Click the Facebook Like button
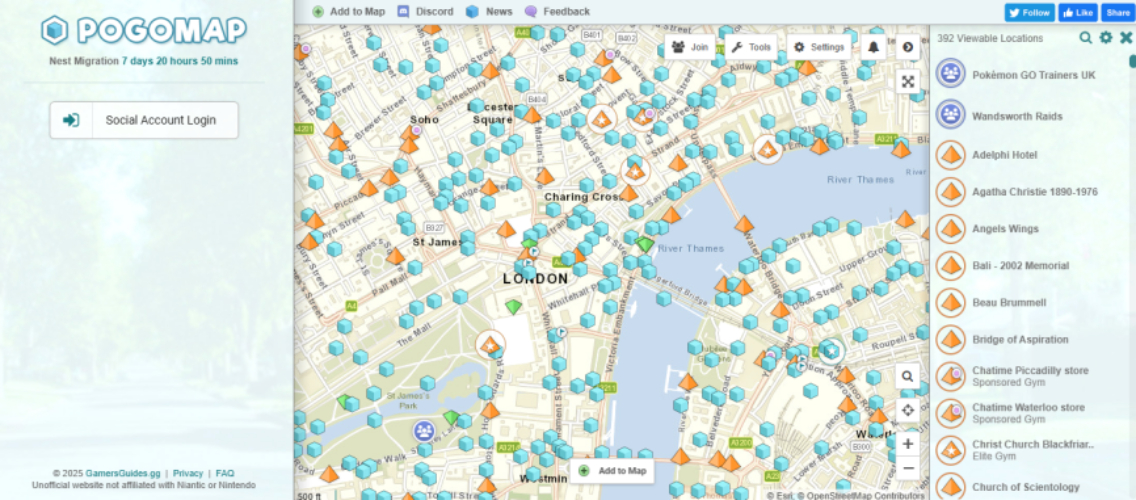The width and height of the screenshot is (1136, 500). [x=1077, y=12]
